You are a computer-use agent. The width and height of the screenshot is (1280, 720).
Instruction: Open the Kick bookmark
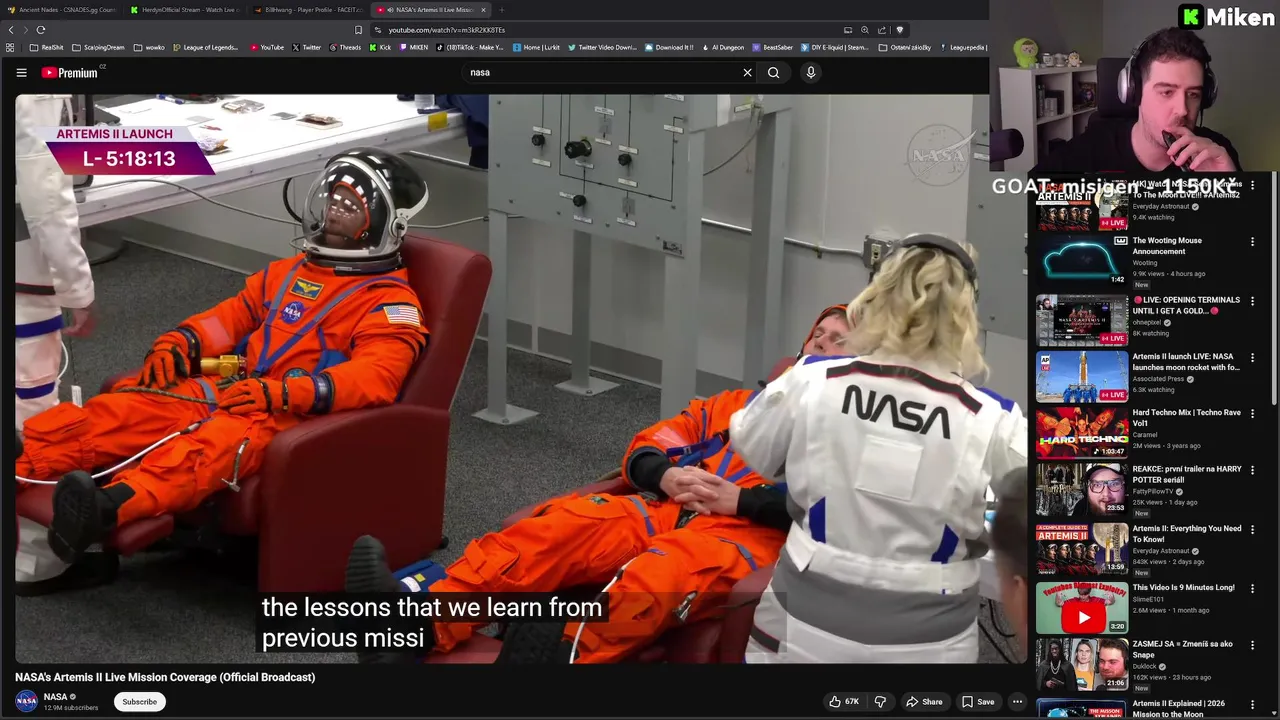point(379,47)
